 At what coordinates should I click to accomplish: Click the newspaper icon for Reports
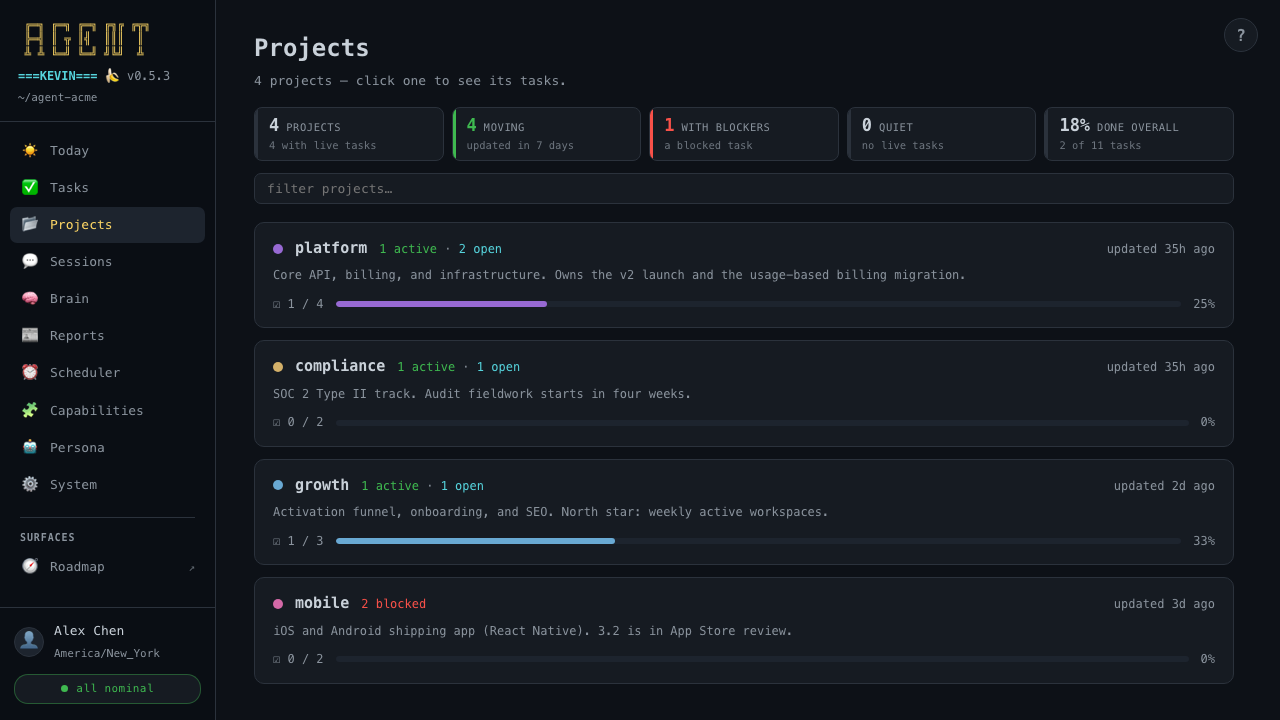[x=30, y=335]
